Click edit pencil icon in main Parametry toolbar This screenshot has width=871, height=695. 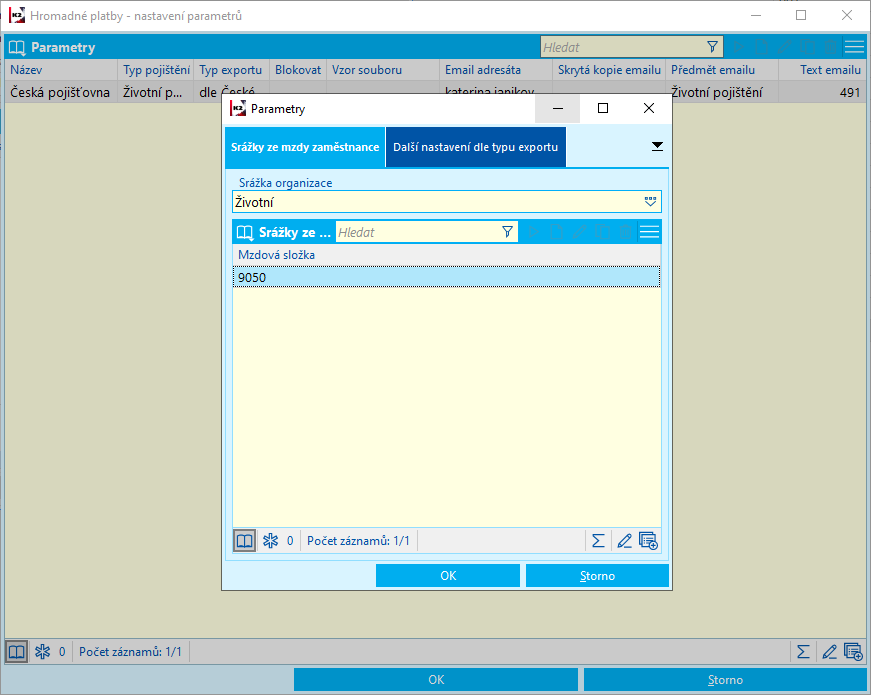pos(784,48)
